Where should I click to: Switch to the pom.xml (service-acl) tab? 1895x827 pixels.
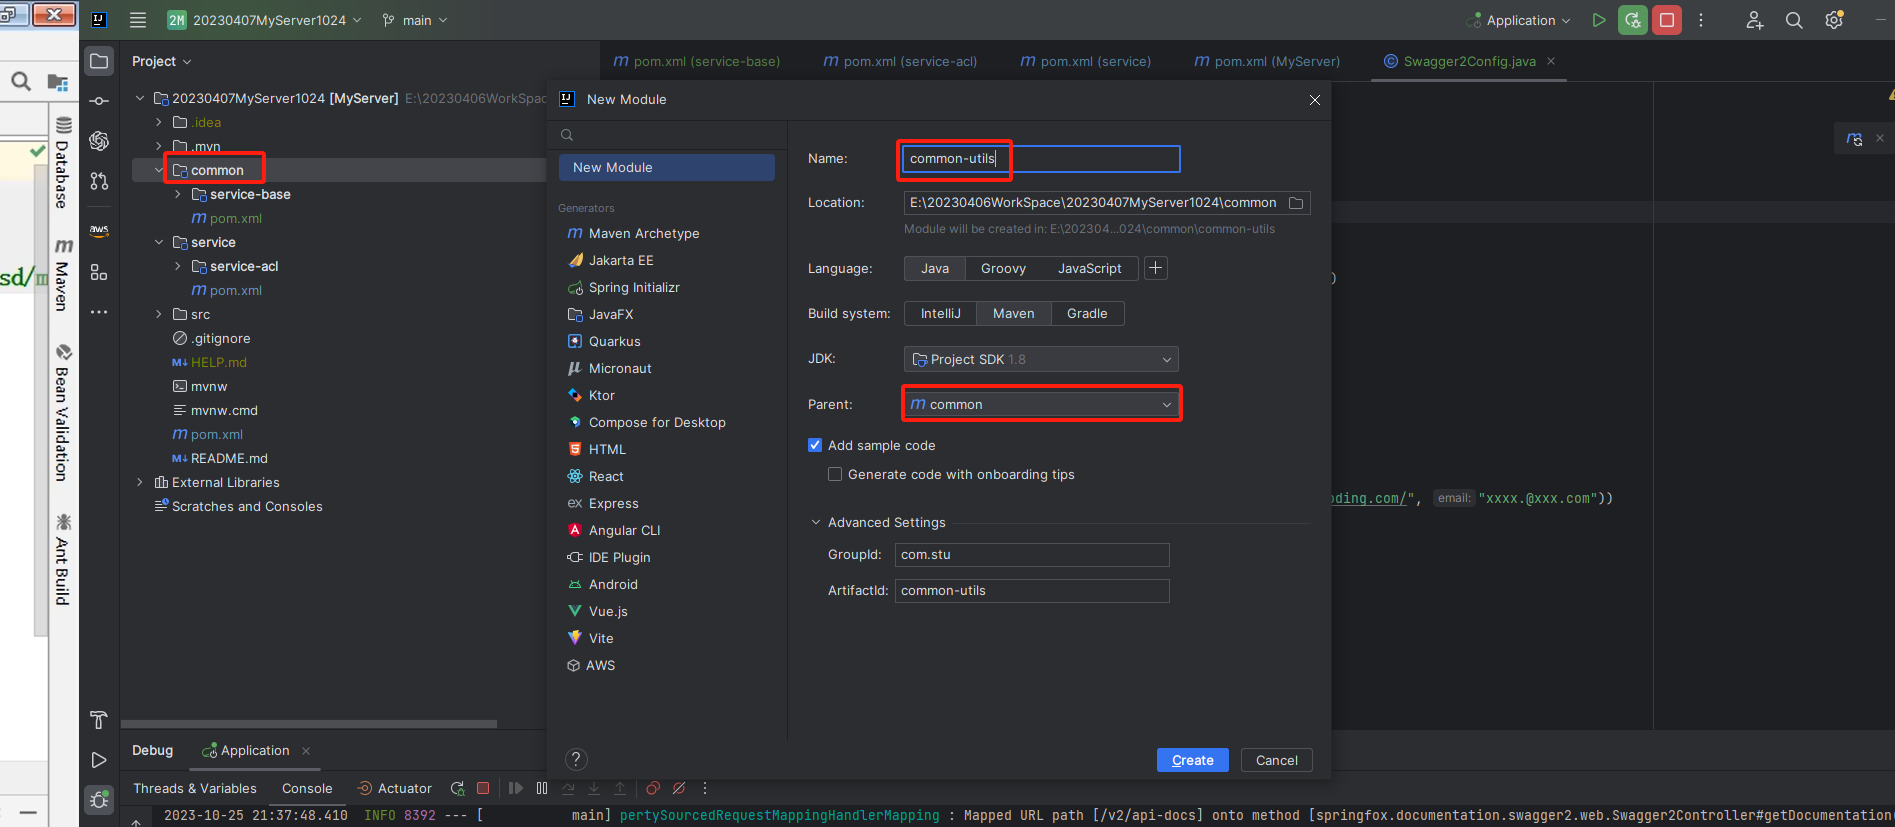[900, 61]
